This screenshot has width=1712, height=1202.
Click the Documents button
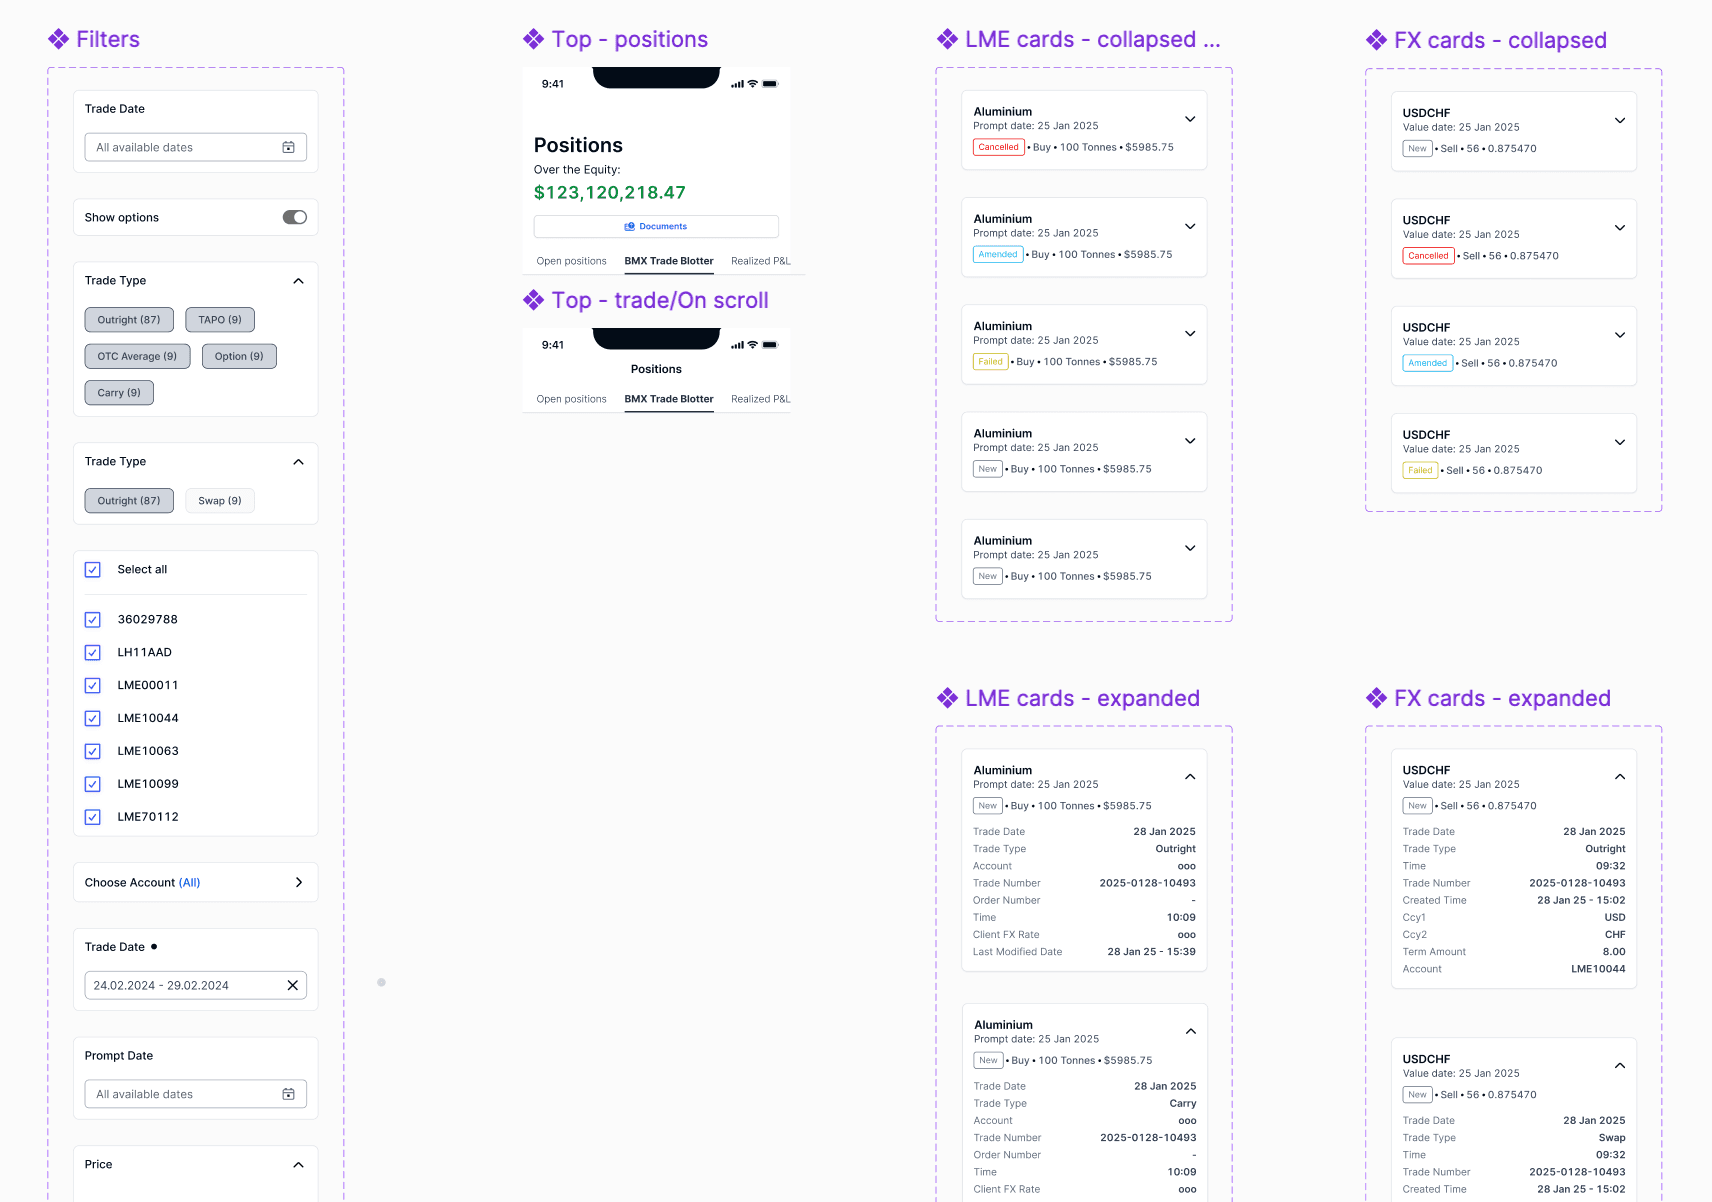coord(656,226)
